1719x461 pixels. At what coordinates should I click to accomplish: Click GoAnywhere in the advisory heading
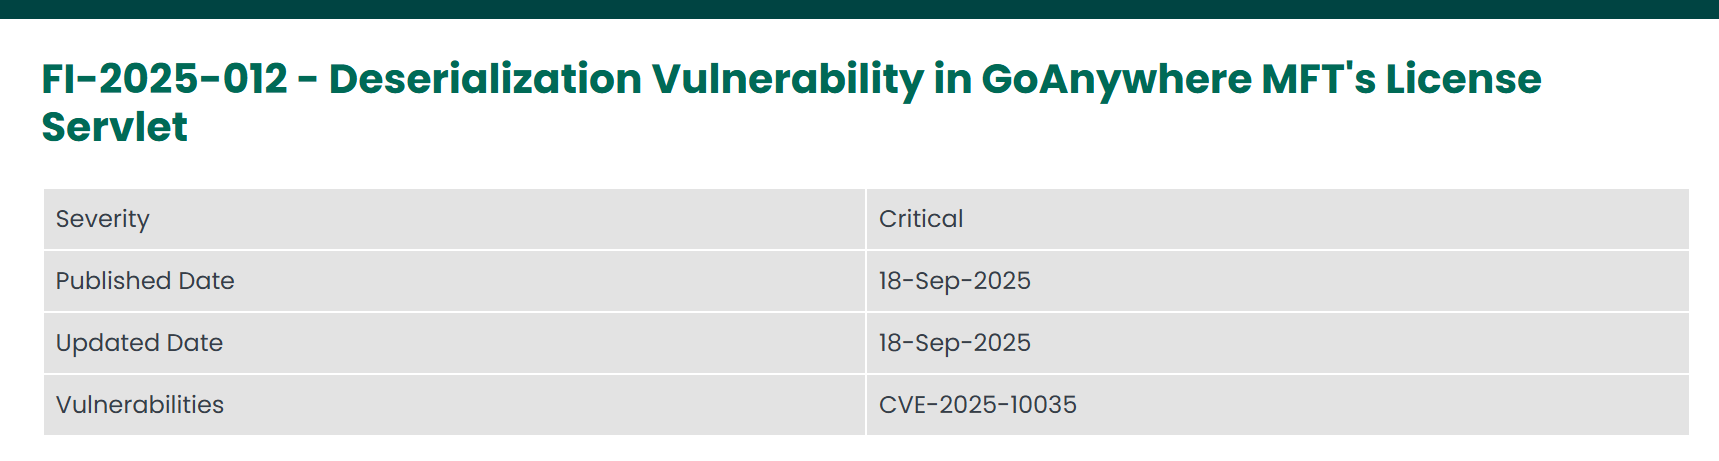pos(1116,79)
